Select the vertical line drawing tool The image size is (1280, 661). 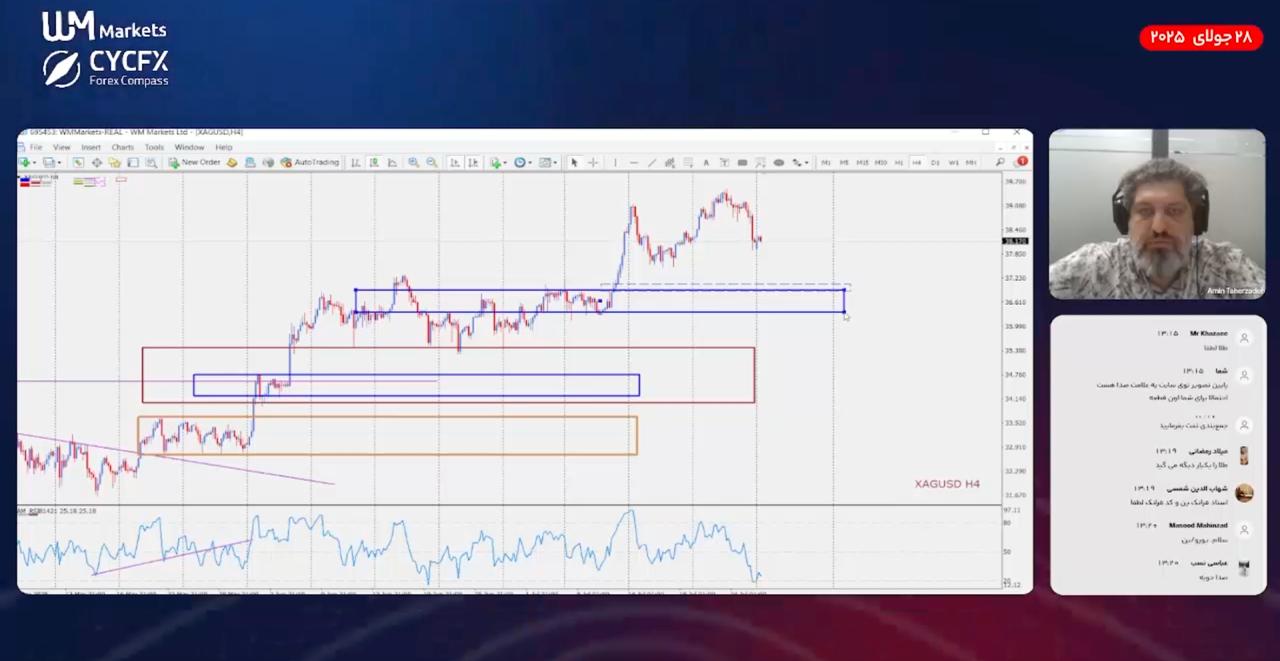pyautogui.click(x=615, y=162)
